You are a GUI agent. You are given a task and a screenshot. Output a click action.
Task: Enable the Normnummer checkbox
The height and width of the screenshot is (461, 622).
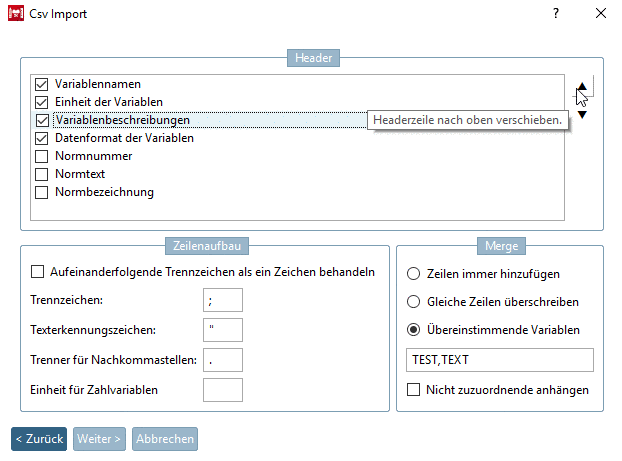tap(42, 156)
